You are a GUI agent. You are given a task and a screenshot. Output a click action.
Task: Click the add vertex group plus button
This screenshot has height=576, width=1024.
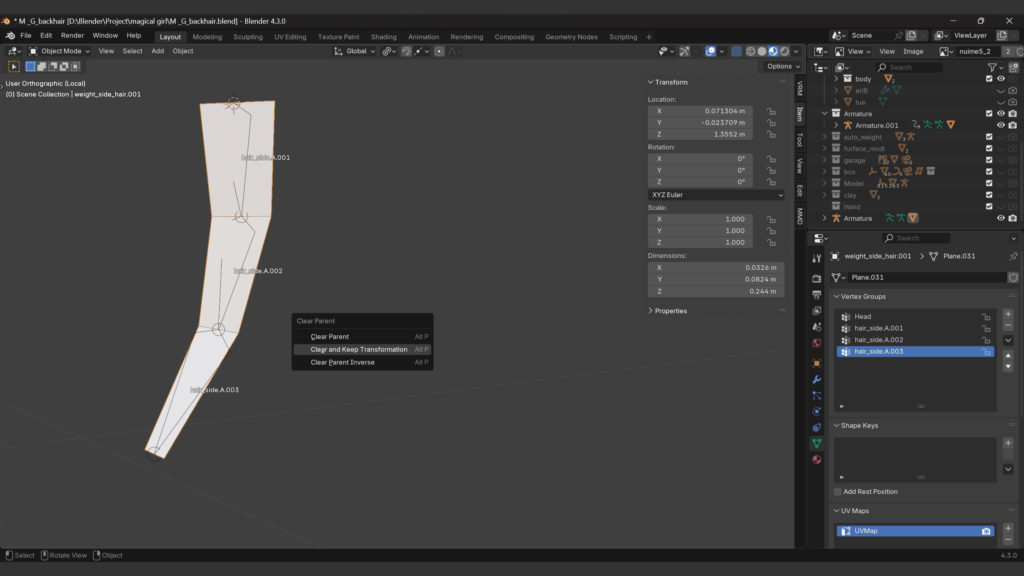click(x=1008, y=314)
